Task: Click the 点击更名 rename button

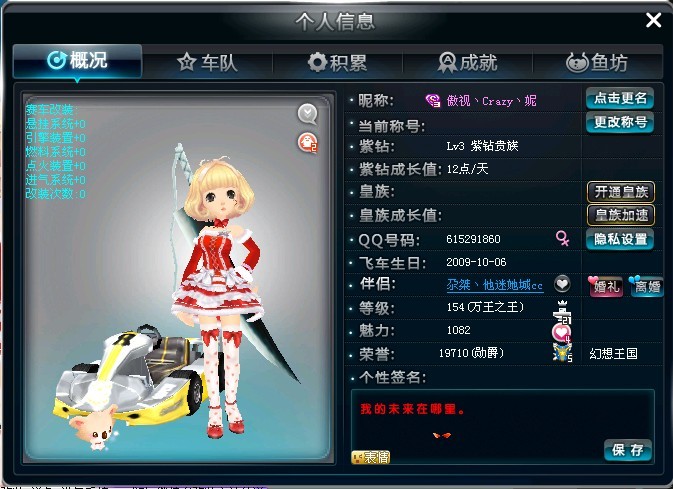Action: tap(620, 98)
